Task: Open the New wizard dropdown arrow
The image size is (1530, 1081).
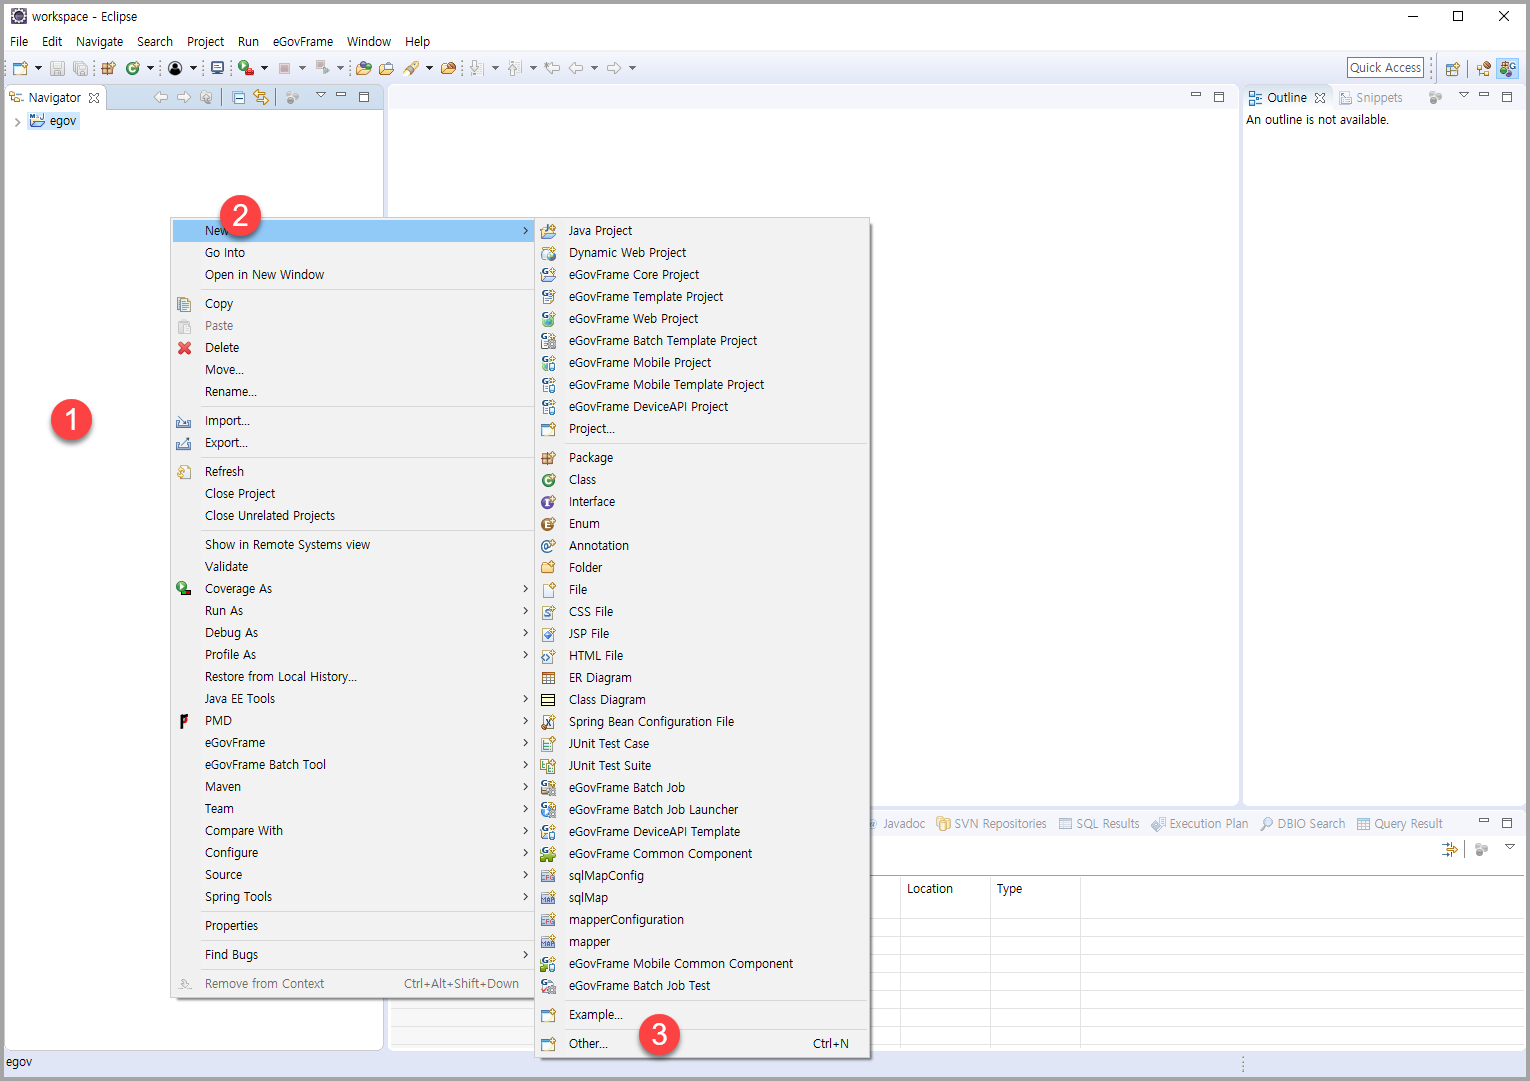Action: click(x=38, y=68)
